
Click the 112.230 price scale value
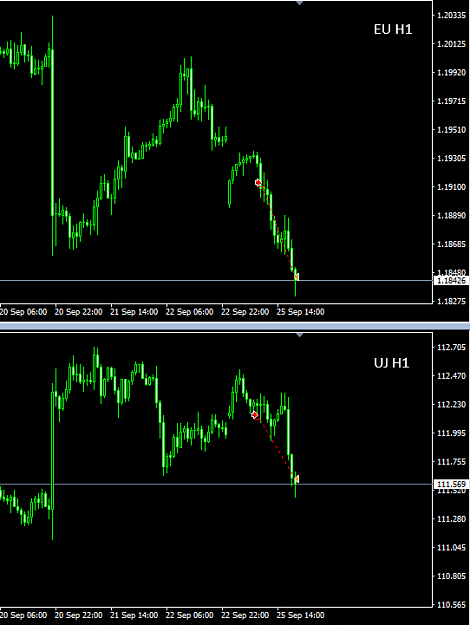click(x=451, y=405)
